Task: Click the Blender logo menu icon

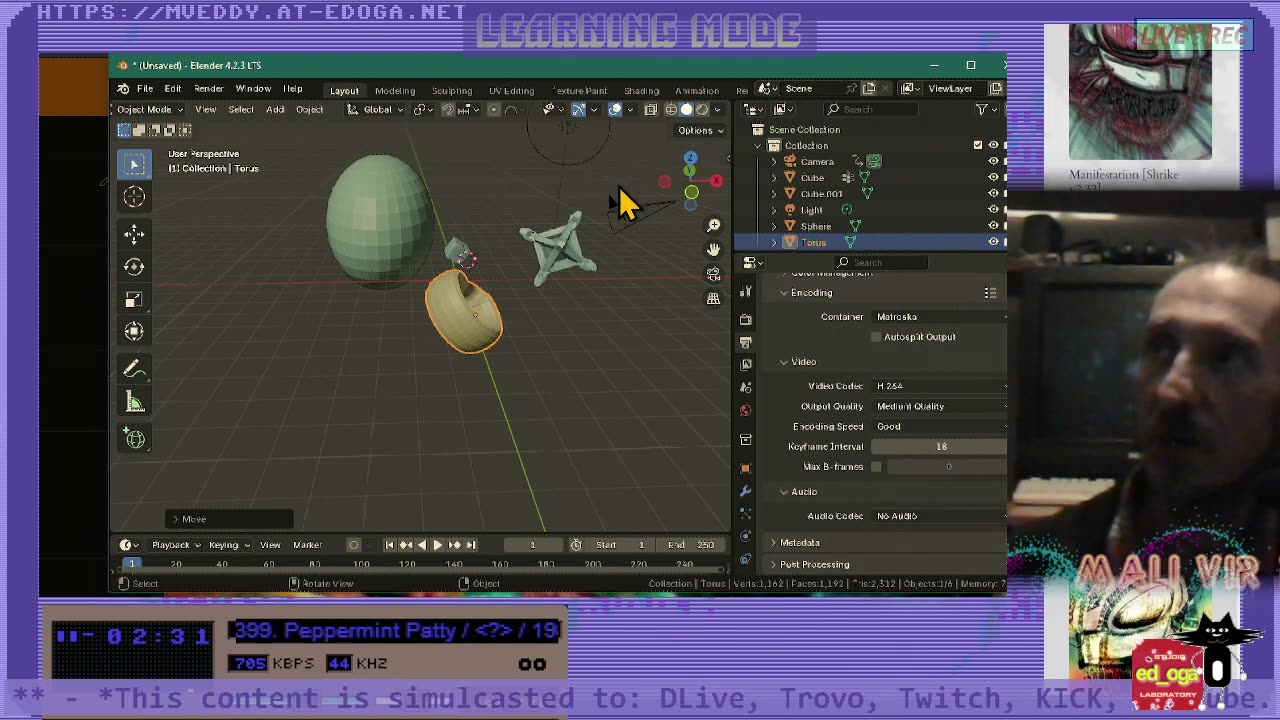Action: click(x=123, y=89)
